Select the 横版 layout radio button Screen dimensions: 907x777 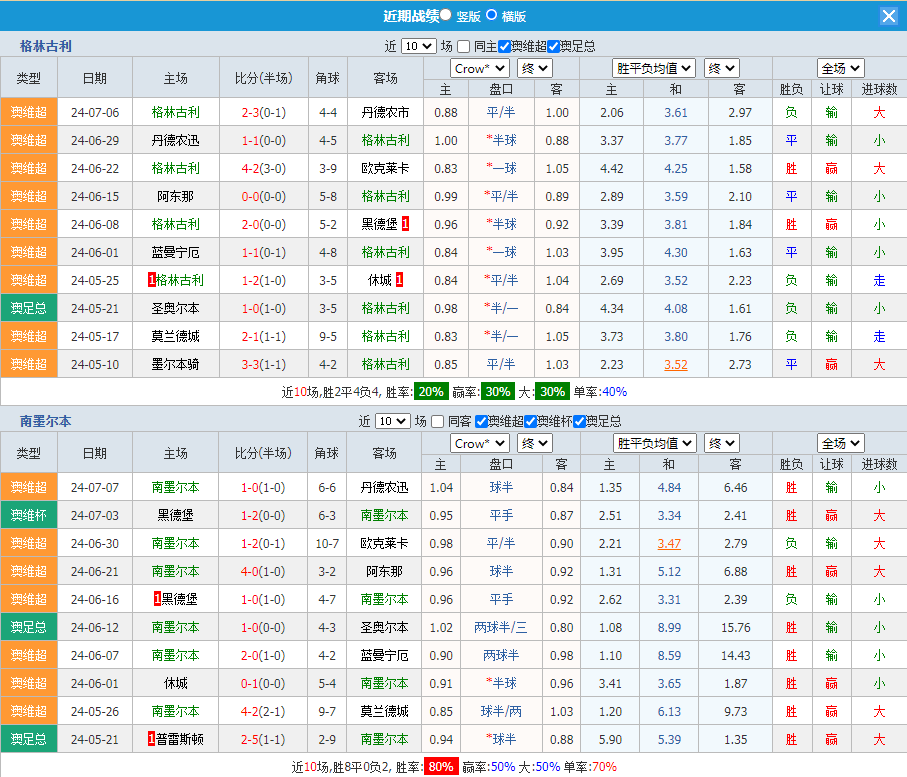[492, 15]
